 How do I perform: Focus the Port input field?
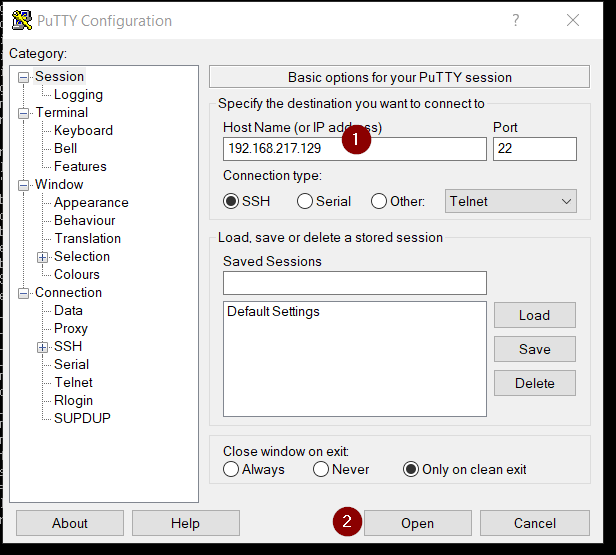click(x=535, y=149)
